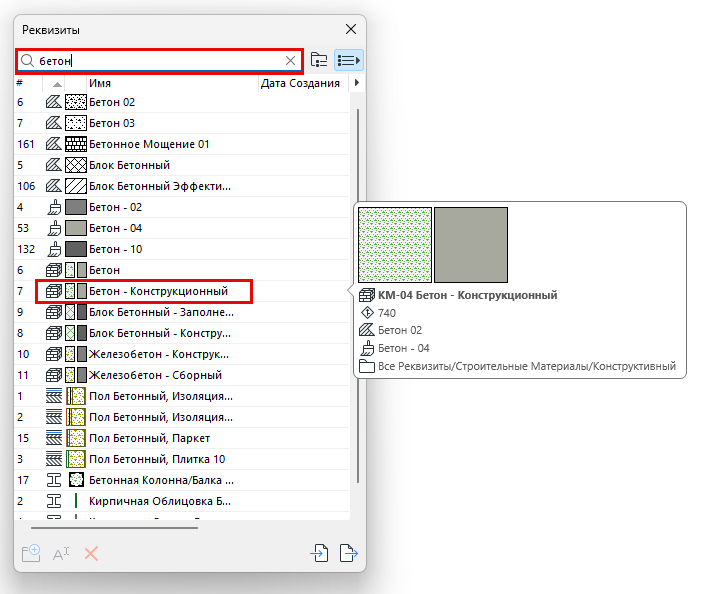701x594 pixels.
Task: Click priority value 740 in tooltip
Action: tap(387, 313)
